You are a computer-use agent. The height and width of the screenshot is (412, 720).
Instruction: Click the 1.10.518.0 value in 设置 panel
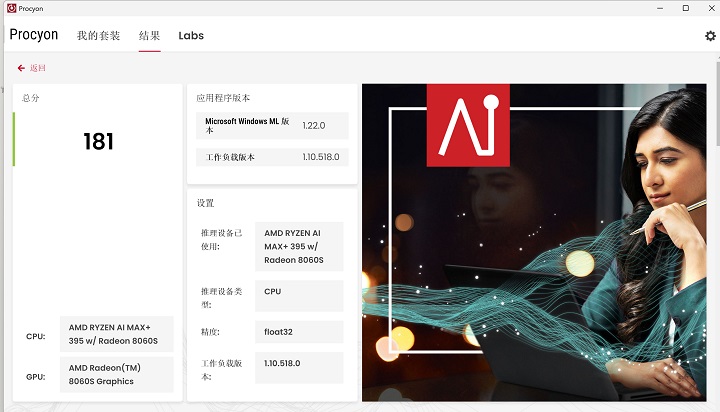tap(299, 367)
